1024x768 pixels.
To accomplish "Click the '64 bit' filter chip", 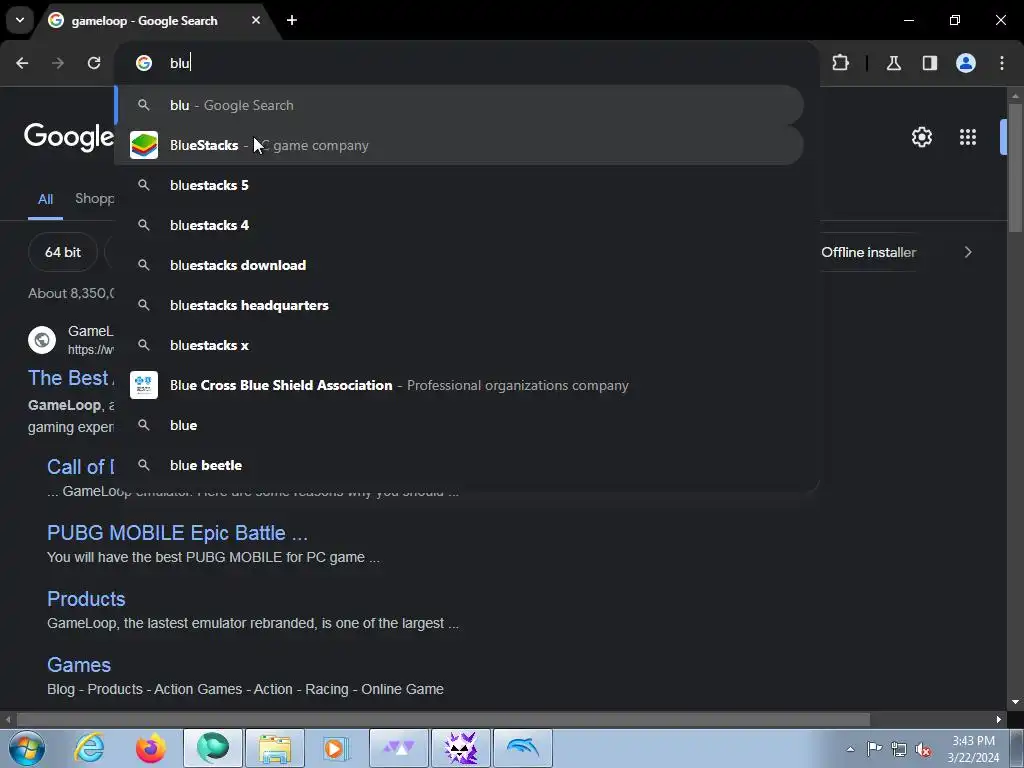I will (x=63, y=252).
